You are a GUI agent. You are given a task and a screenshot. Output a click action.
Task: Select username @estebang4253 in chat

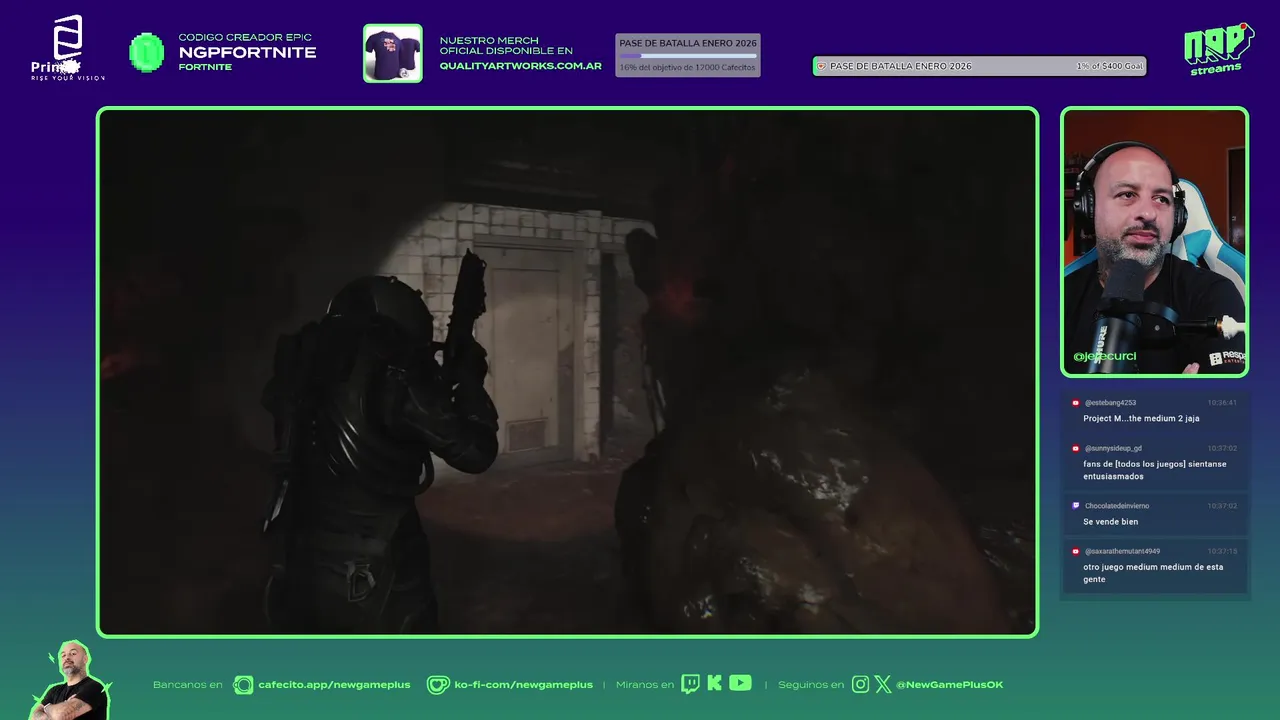[1110, 403]
